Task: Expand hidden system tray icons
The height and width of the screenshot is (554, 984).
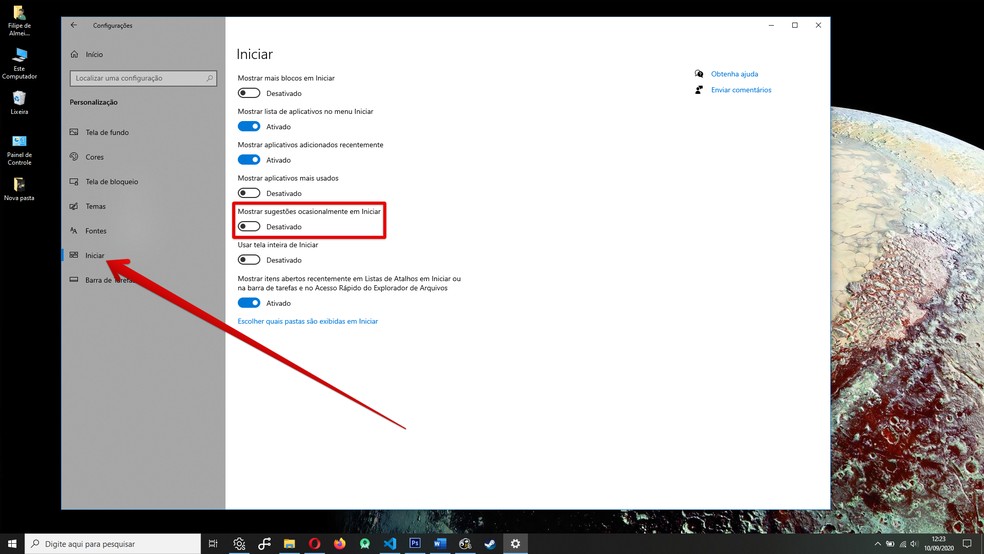Action: click(877, 544)
